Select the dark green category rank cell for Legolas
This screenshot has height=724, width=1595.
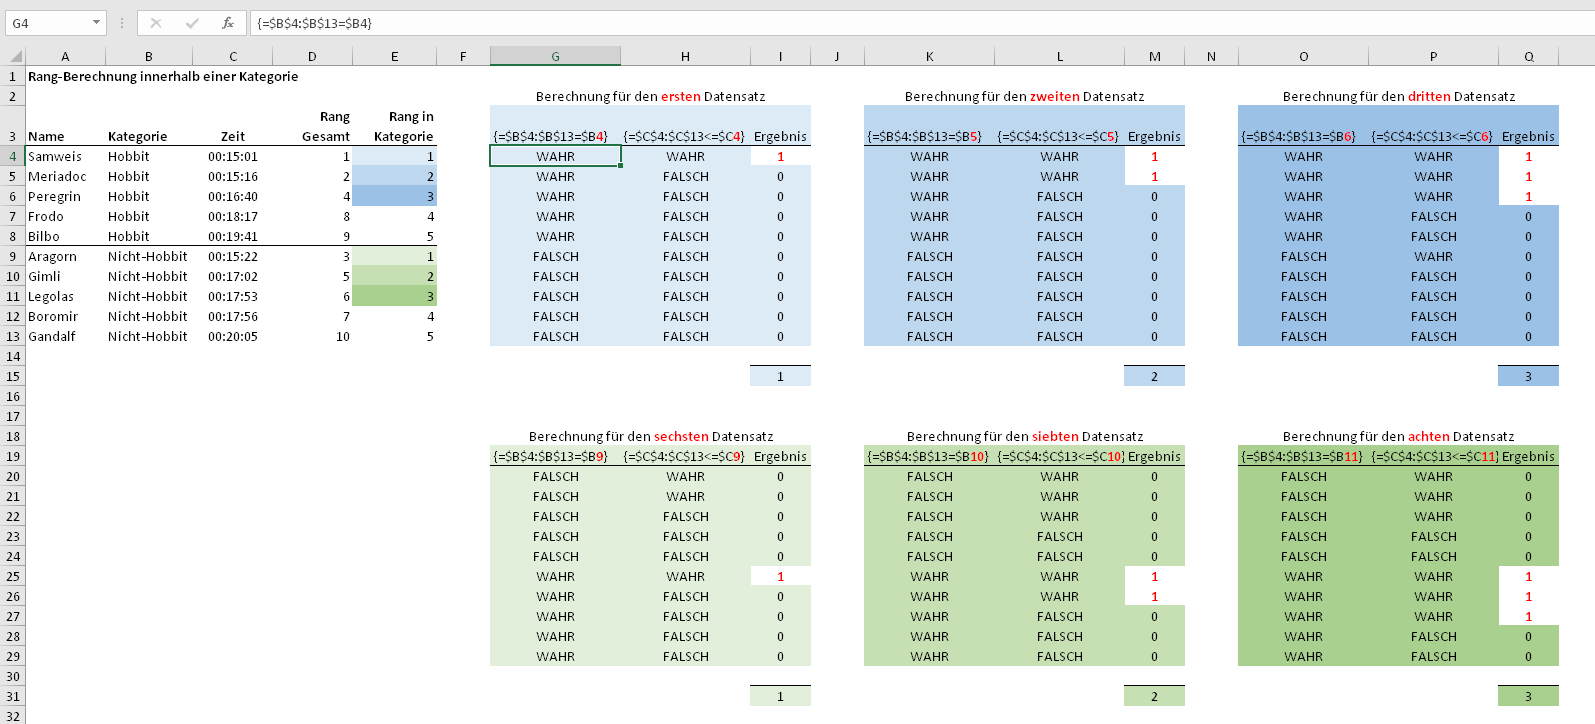click(395, 297)
